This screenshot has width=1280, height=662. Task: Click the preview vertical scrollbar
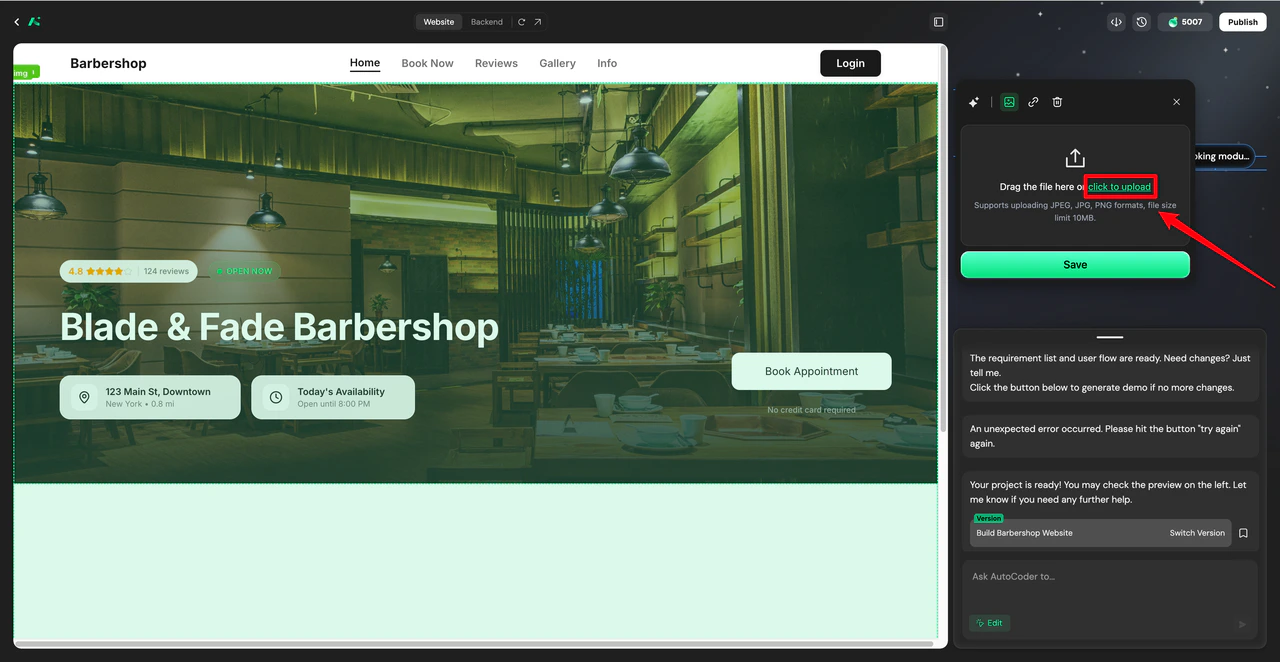943,240
